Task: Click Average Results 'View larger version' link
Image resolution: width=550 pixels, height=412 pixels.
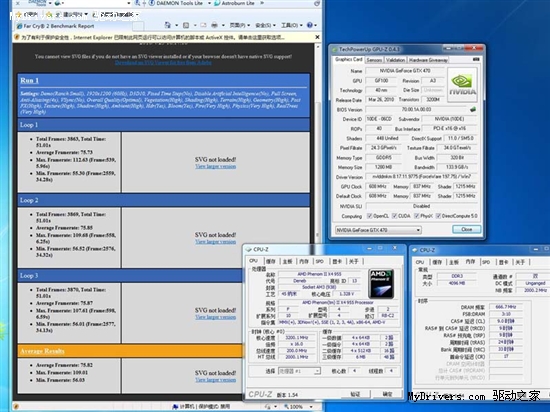Action: coord(215,380)
